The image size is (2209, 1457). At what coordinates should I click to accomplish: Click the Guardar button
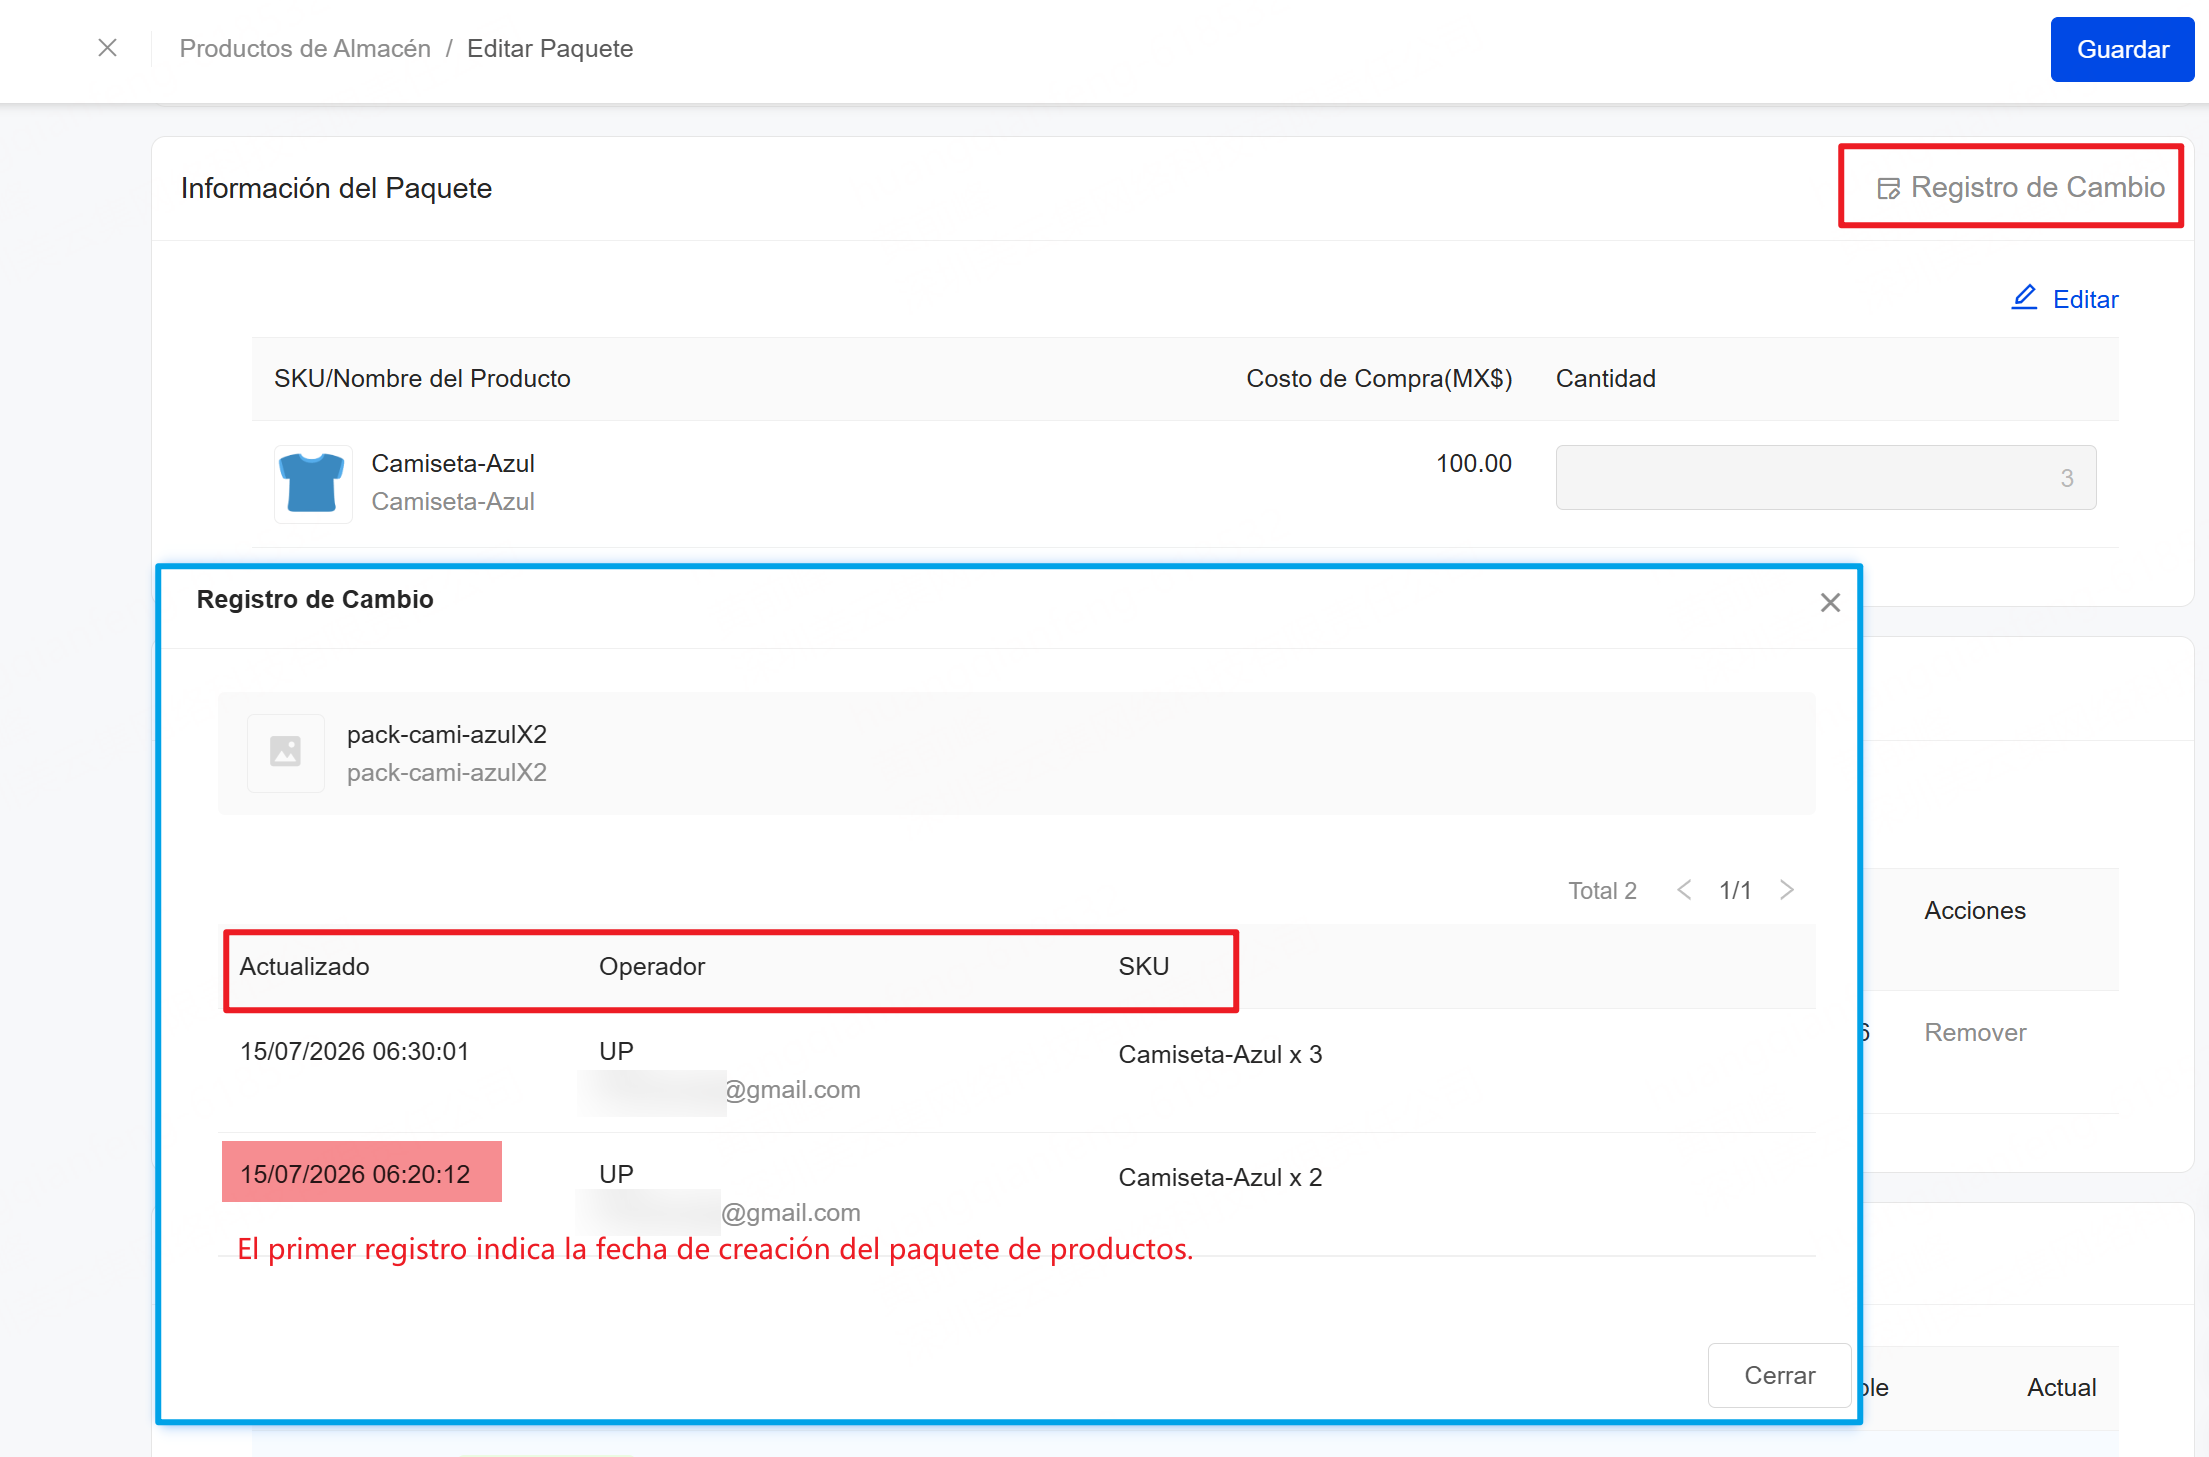click(x=2122, y=49)
